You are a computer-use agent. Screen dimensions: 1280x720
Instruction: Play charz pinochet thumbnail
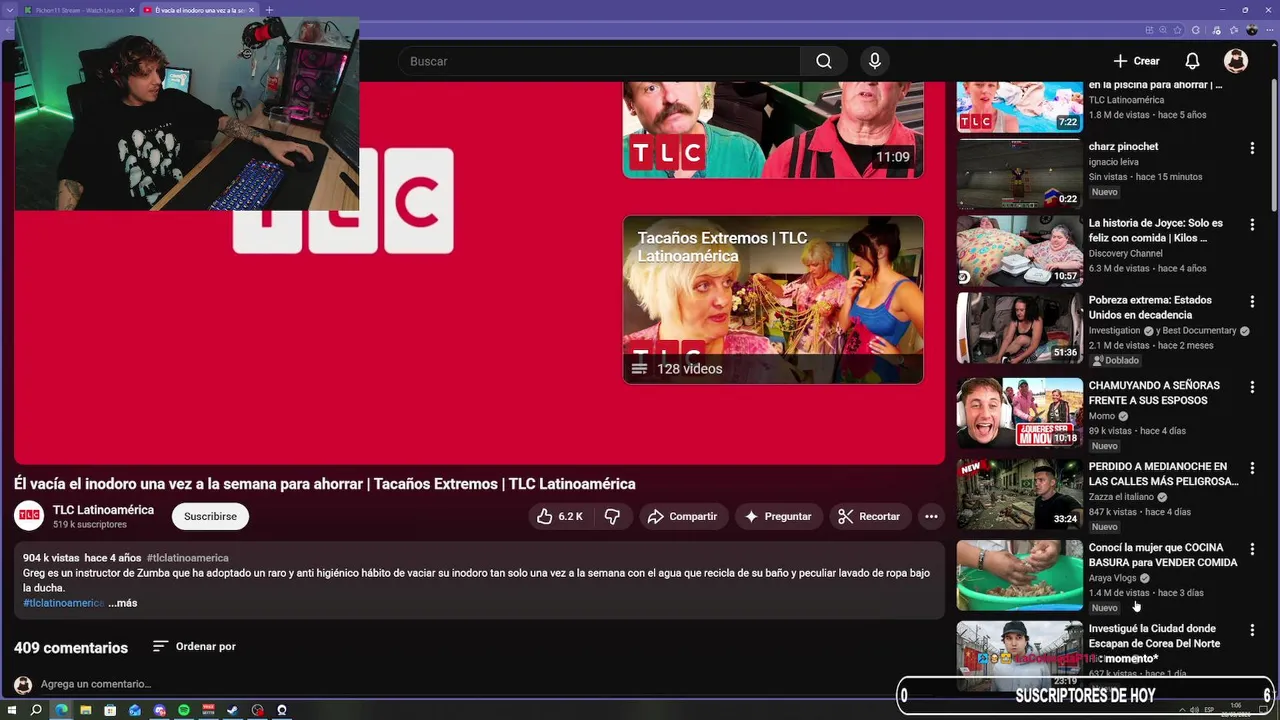(x=1019, y=173)
